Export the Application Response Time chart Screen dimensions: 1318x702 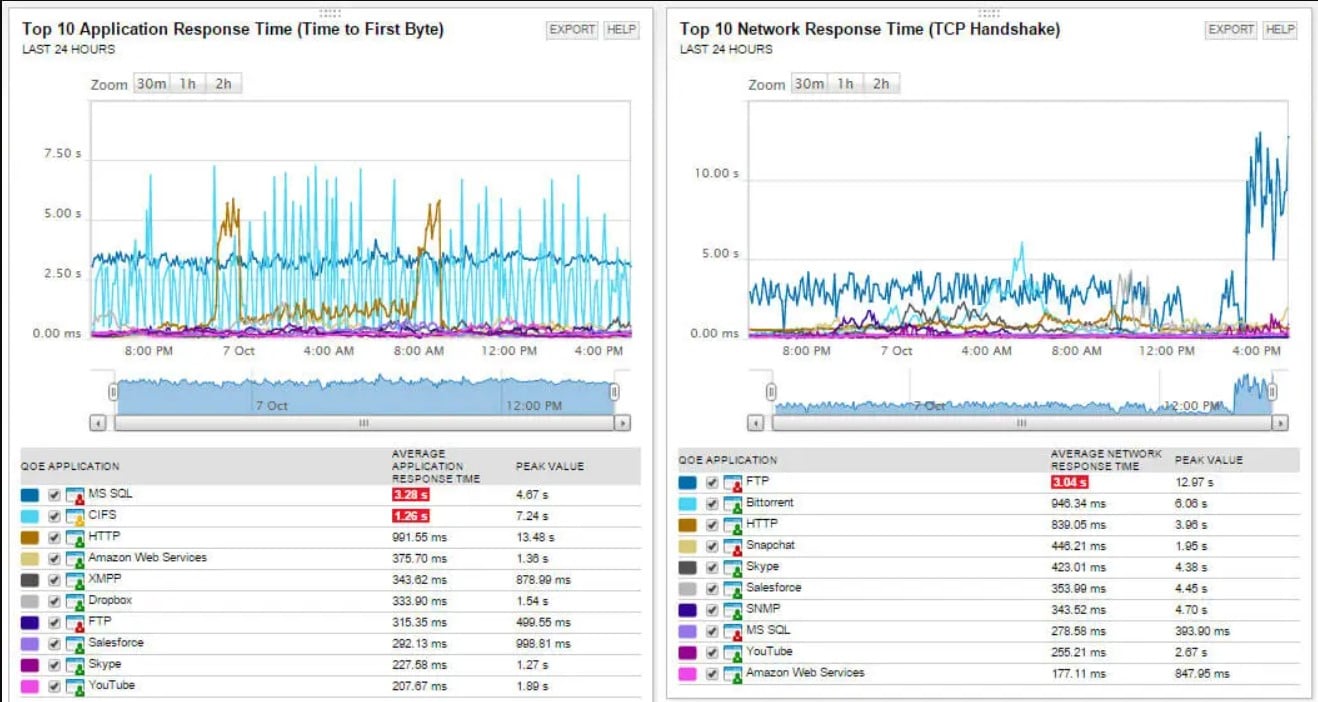(573, 30)
